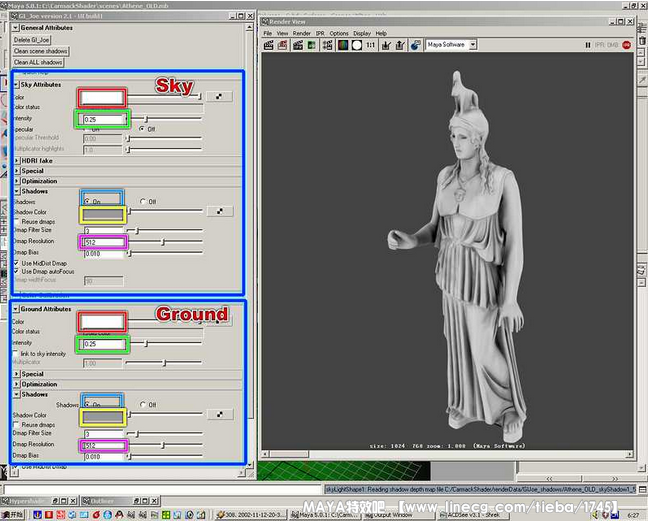Turn Sky Specular Off radio button
Screen dimensions: 652x524
click(142, 129)
